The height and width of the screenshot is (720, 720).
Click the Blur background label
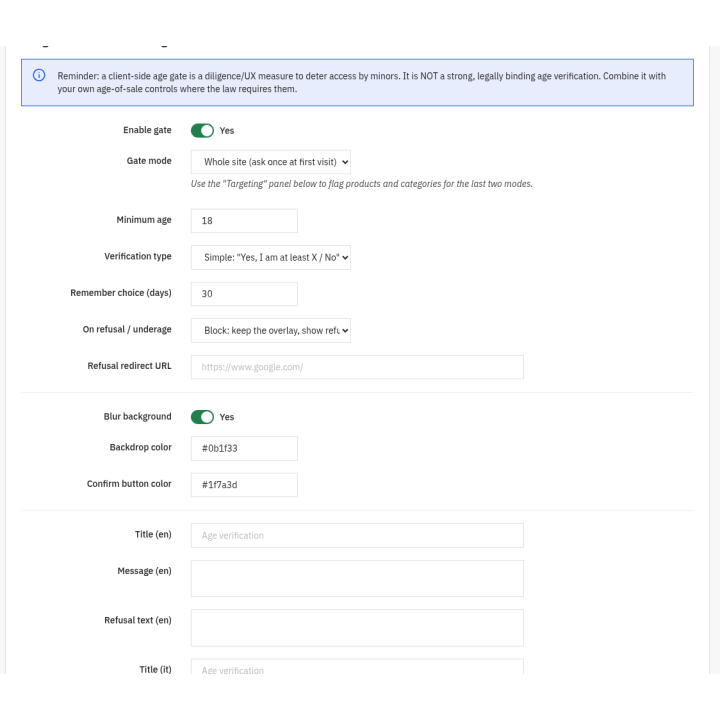click(138, 416)
